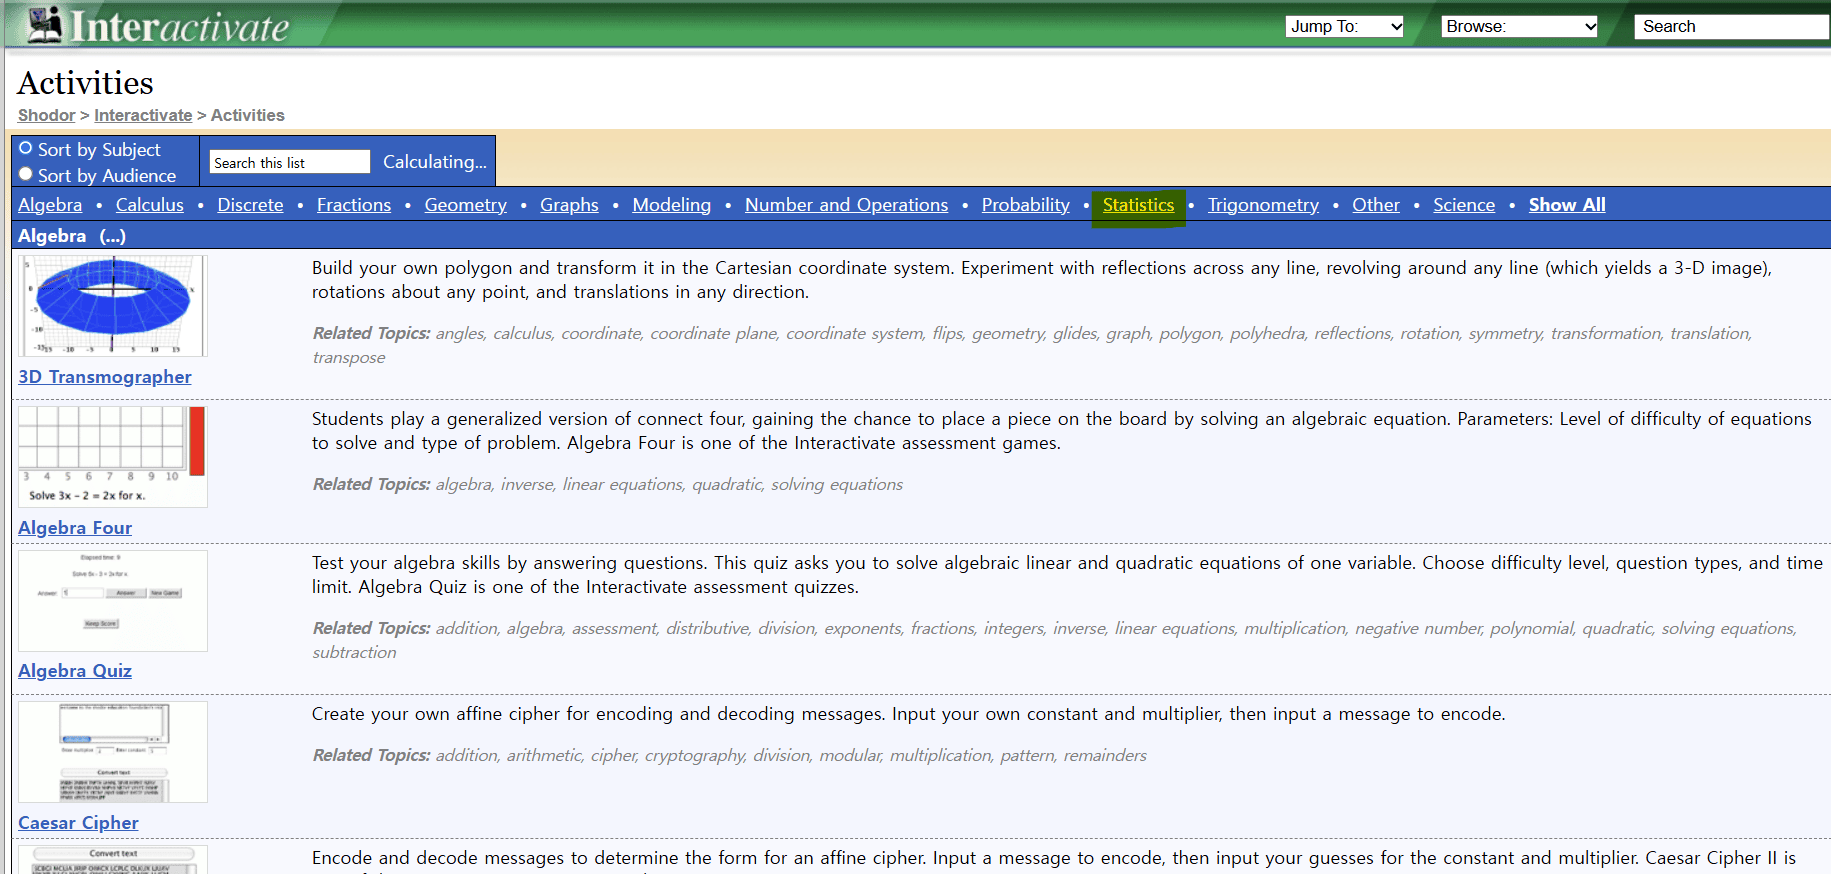Open the Browse dropdown
1831x874 pixels.
click(1519, 27)
